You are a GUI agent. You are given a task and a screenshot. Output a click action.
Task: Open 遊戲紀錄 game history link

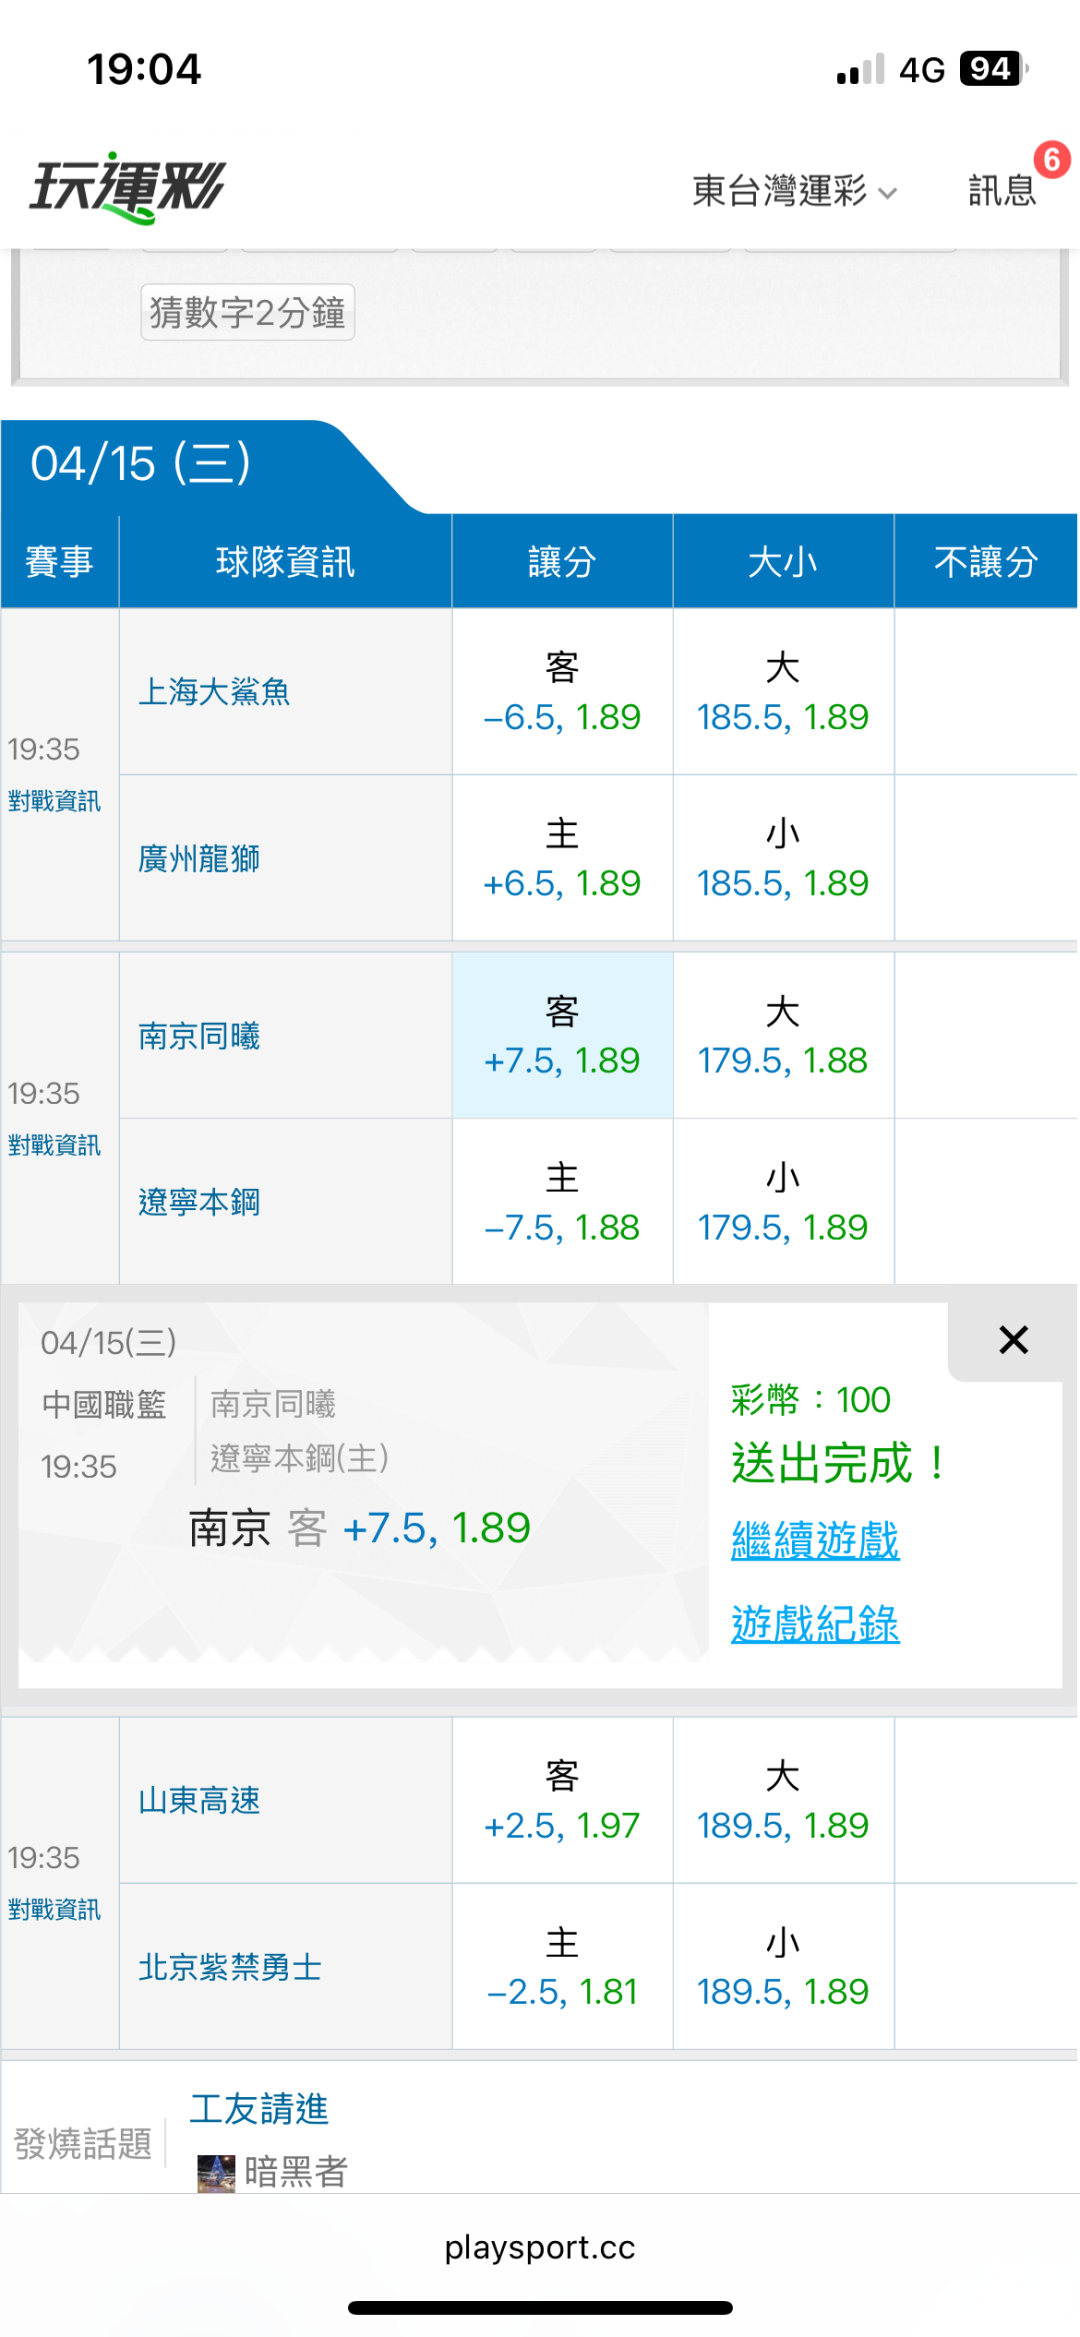815,1624
